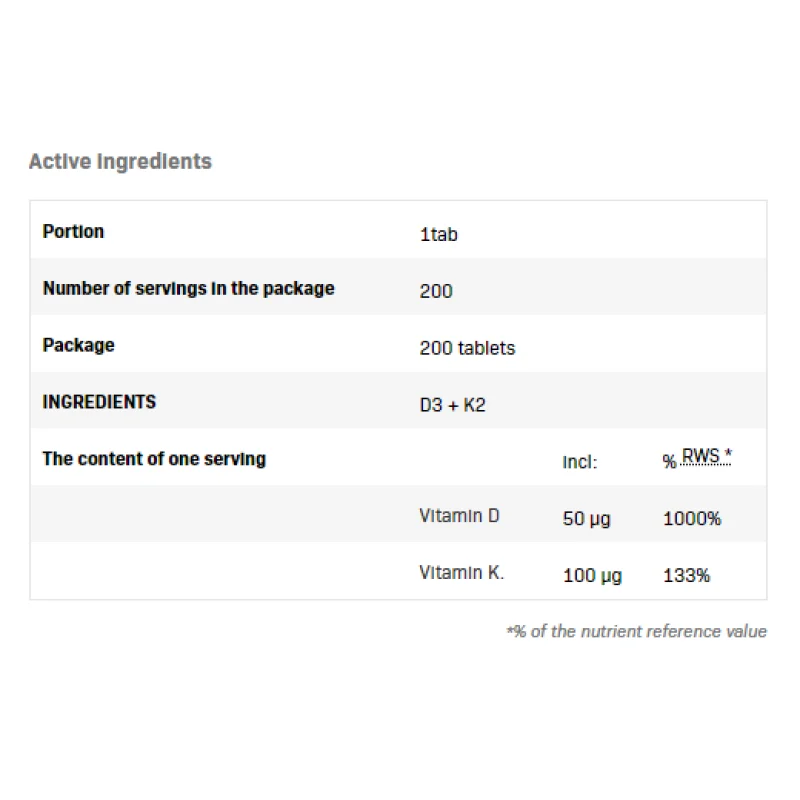
Task: Select the servings count value 200
Action: pyautogui.click(x=436, y=291)
